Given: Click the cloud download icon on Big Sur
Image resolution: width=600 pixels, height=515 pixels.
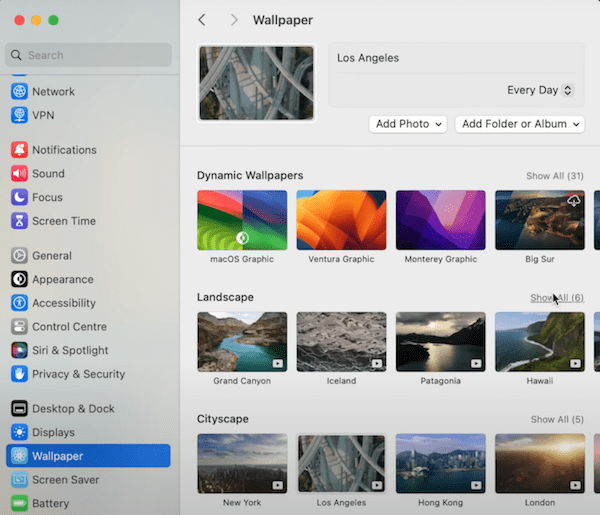Looking at the screenshot, I should point(574,200).
